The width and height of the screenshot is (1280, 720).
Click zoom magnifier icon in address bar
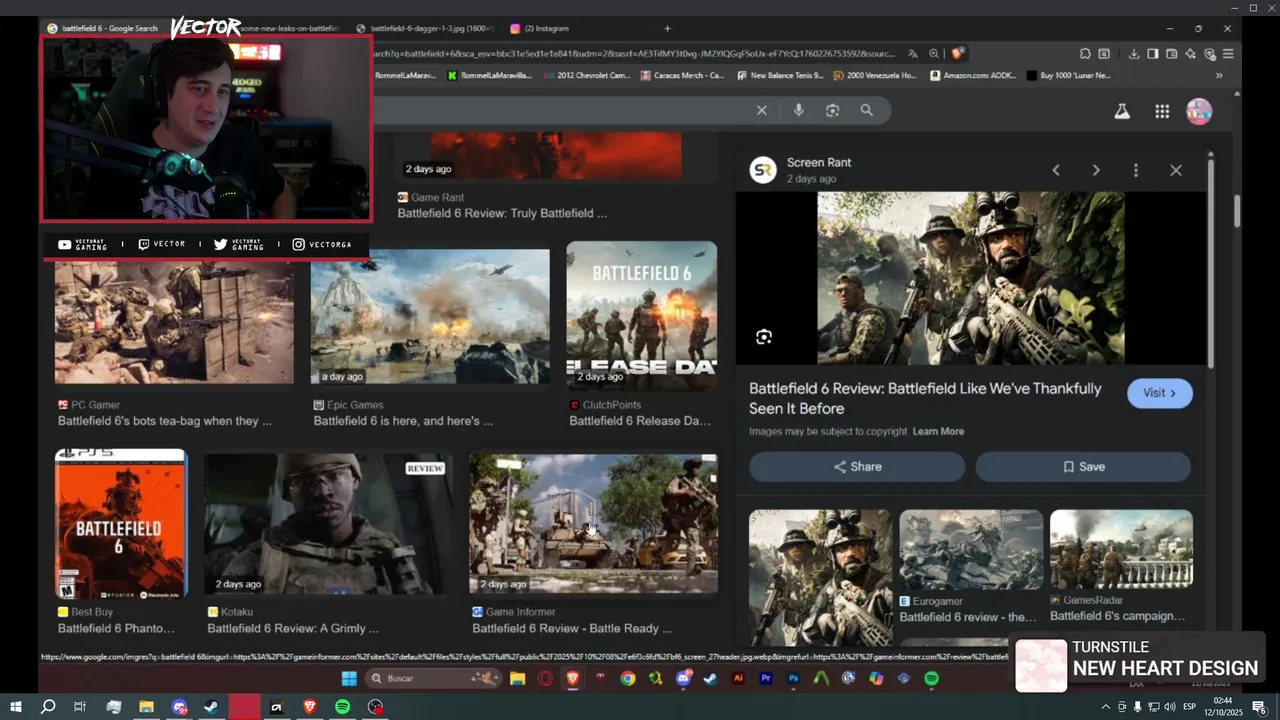(934, 54)
